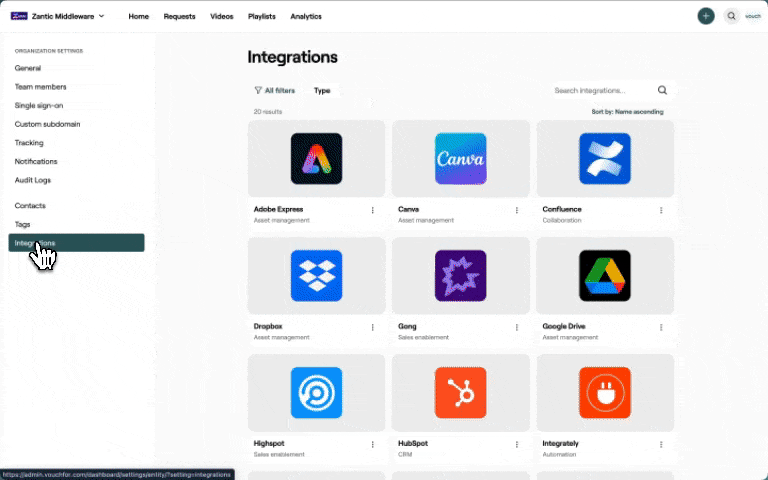Screen dimensions: 768x480
Task: Select the Confluence integration logo
Action: pyautogui.click(x=605, y=159)
